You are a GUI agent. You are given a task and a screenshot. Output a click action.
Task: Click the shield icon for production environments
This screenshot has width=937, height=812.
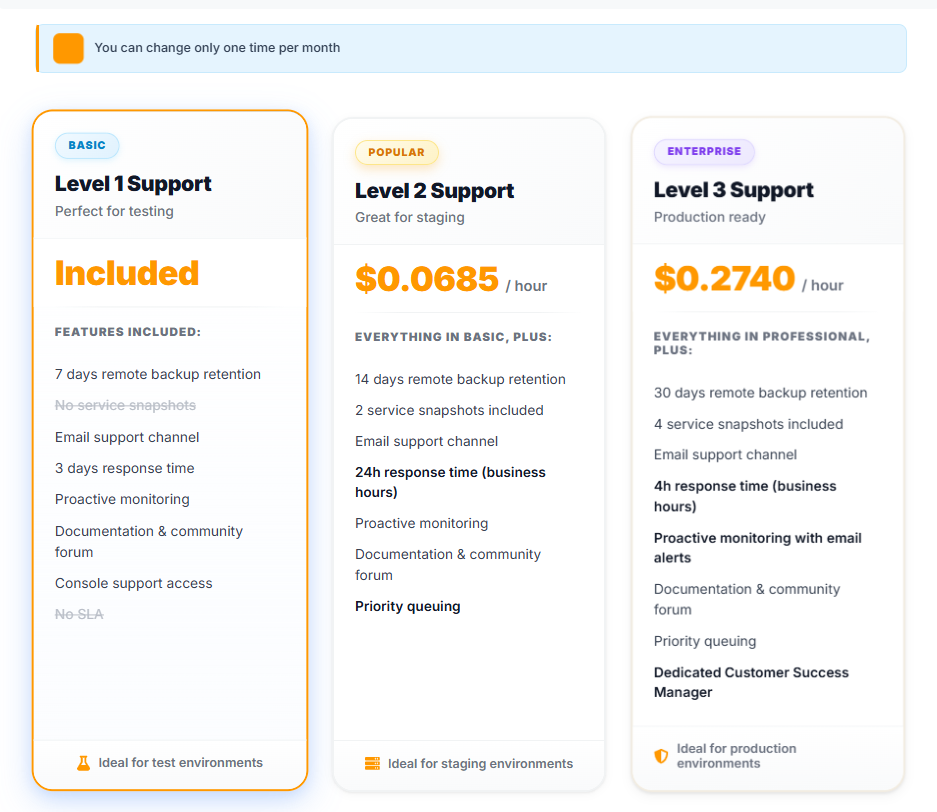point(661,756)
